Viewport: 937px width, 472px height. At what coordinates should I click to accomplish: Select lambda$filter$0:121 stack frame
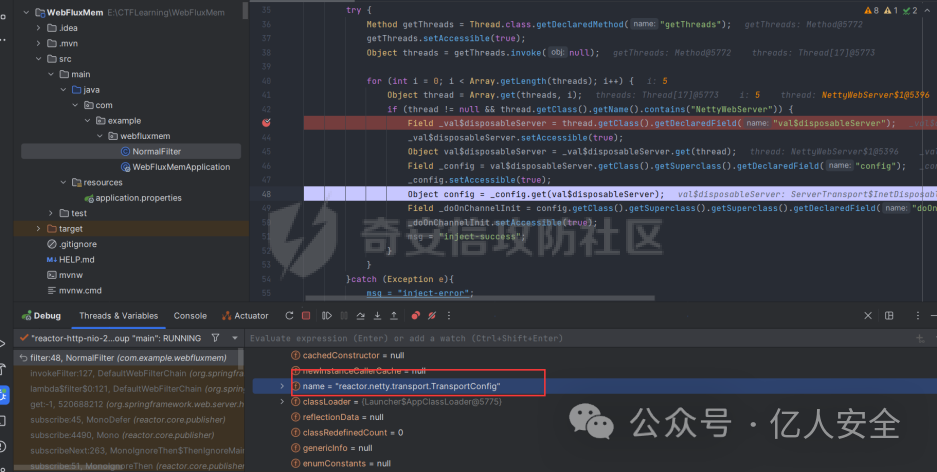coord(128,389)
